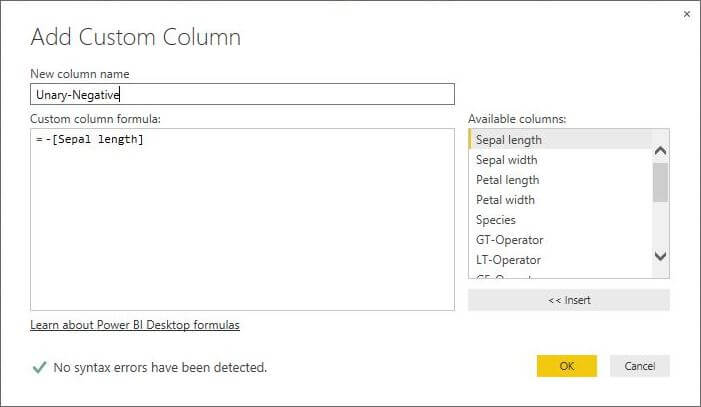Select Sepal width in available columns
Screen dimensions: 701x407
[x=560, y=160]
